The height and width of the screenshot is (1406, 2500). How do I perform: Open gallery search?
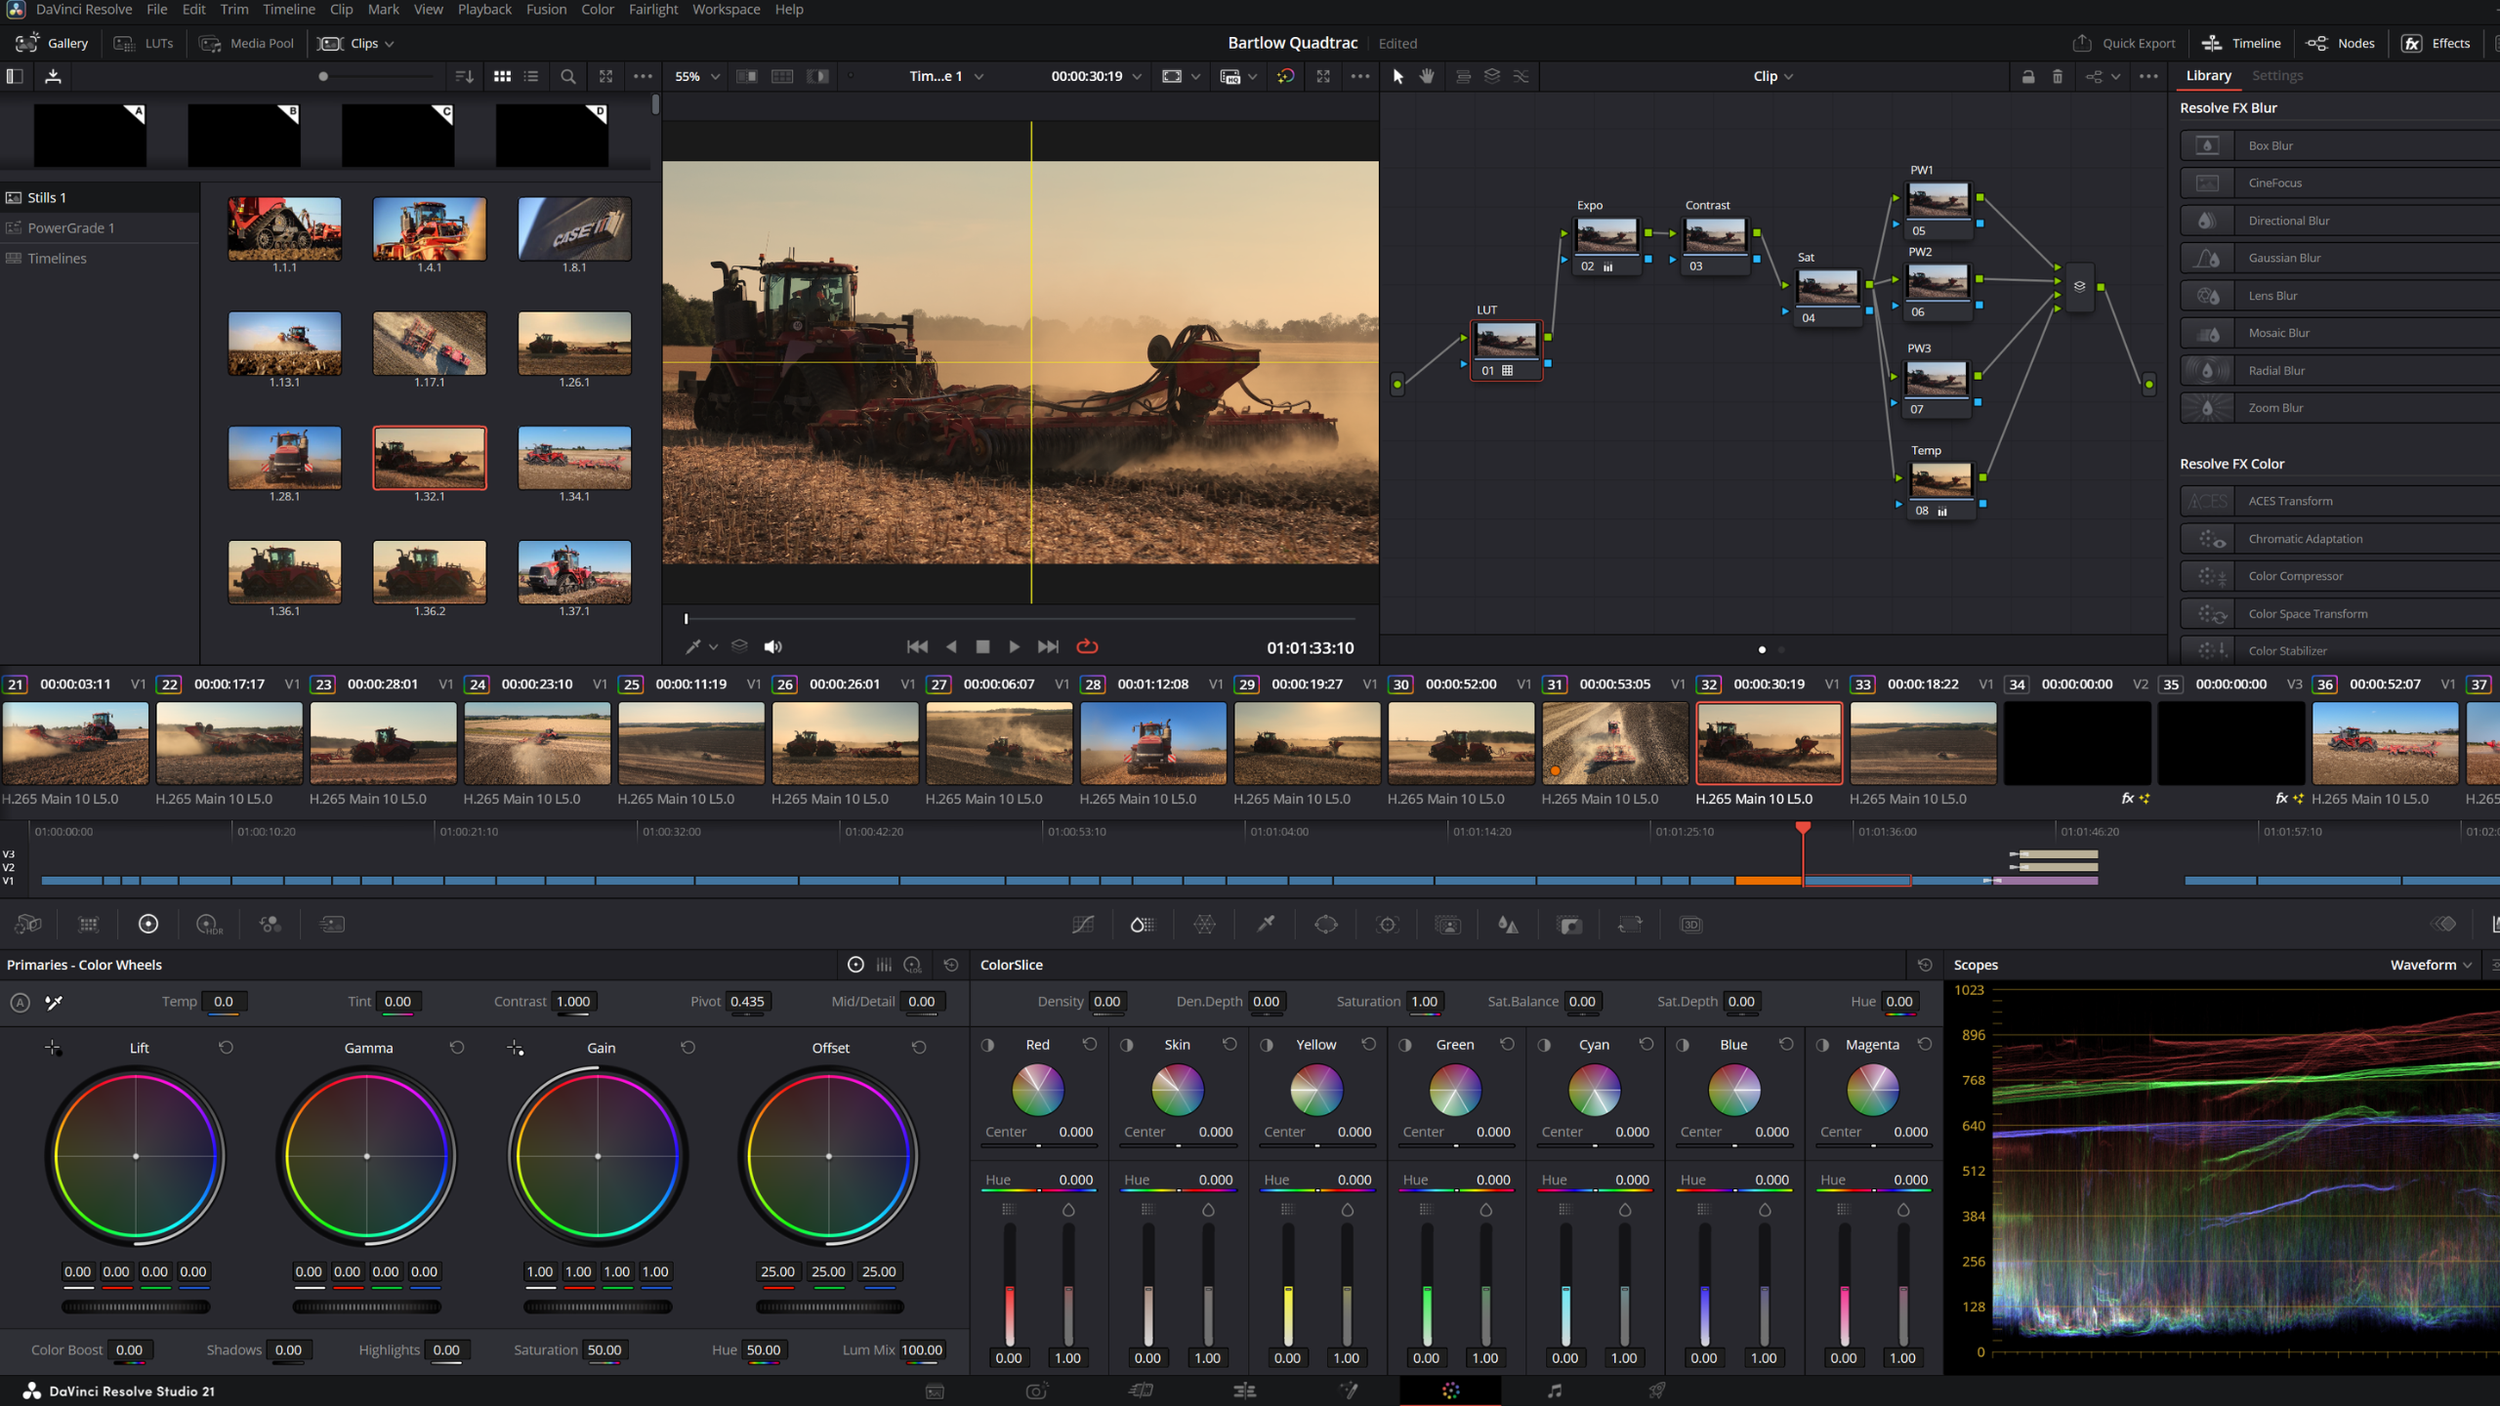click(x=568, y=76)
